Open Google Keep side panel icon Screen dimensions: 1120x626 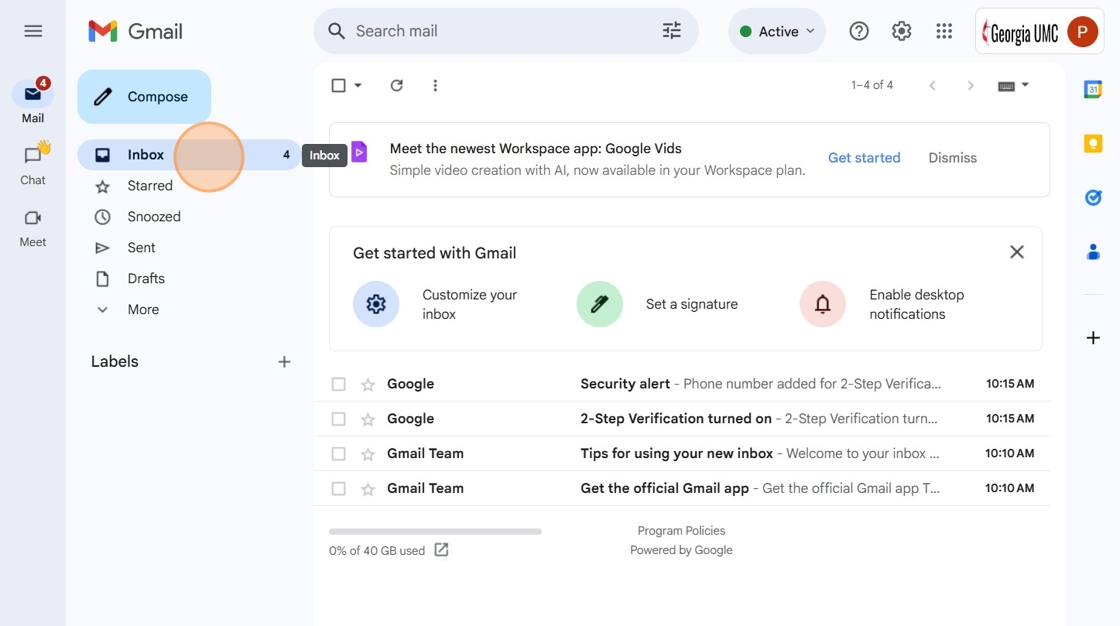point(1093,144)
